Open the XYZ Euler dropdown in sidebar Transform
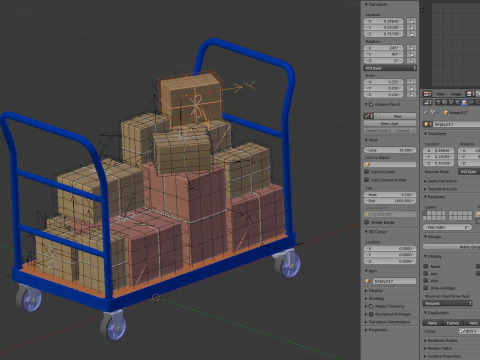This screenshot has height=360, width=480. click(x=390, y=68)
